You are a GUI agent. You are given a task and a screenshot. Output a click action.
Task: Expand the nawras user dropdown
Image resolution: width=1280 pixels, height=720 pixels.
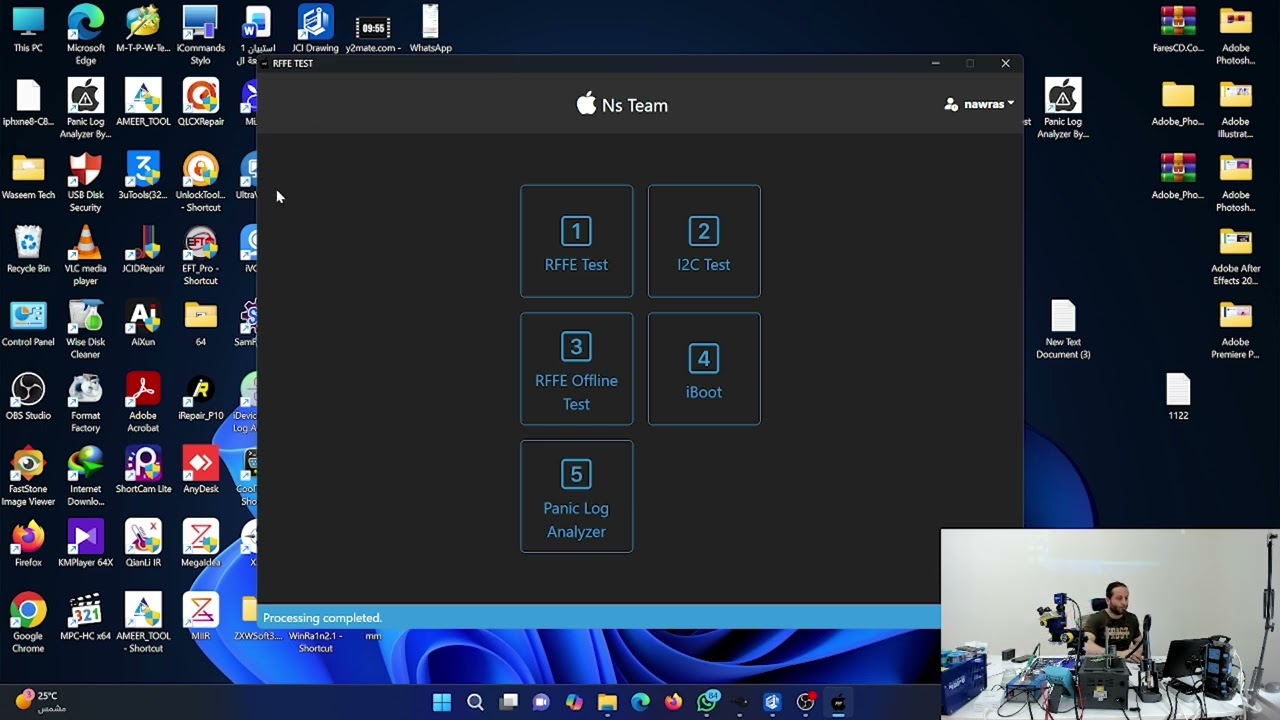click(x=979, y=104)
